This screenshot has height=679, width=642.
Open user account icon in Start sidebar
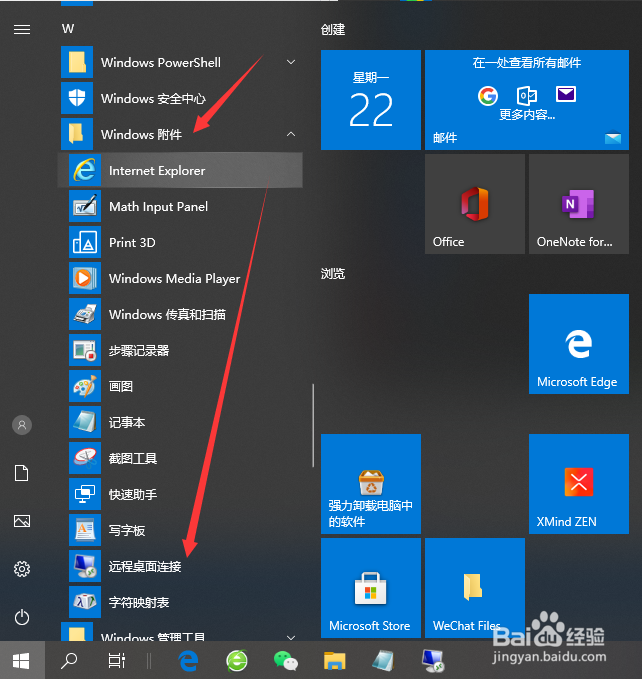coord(22,425)
